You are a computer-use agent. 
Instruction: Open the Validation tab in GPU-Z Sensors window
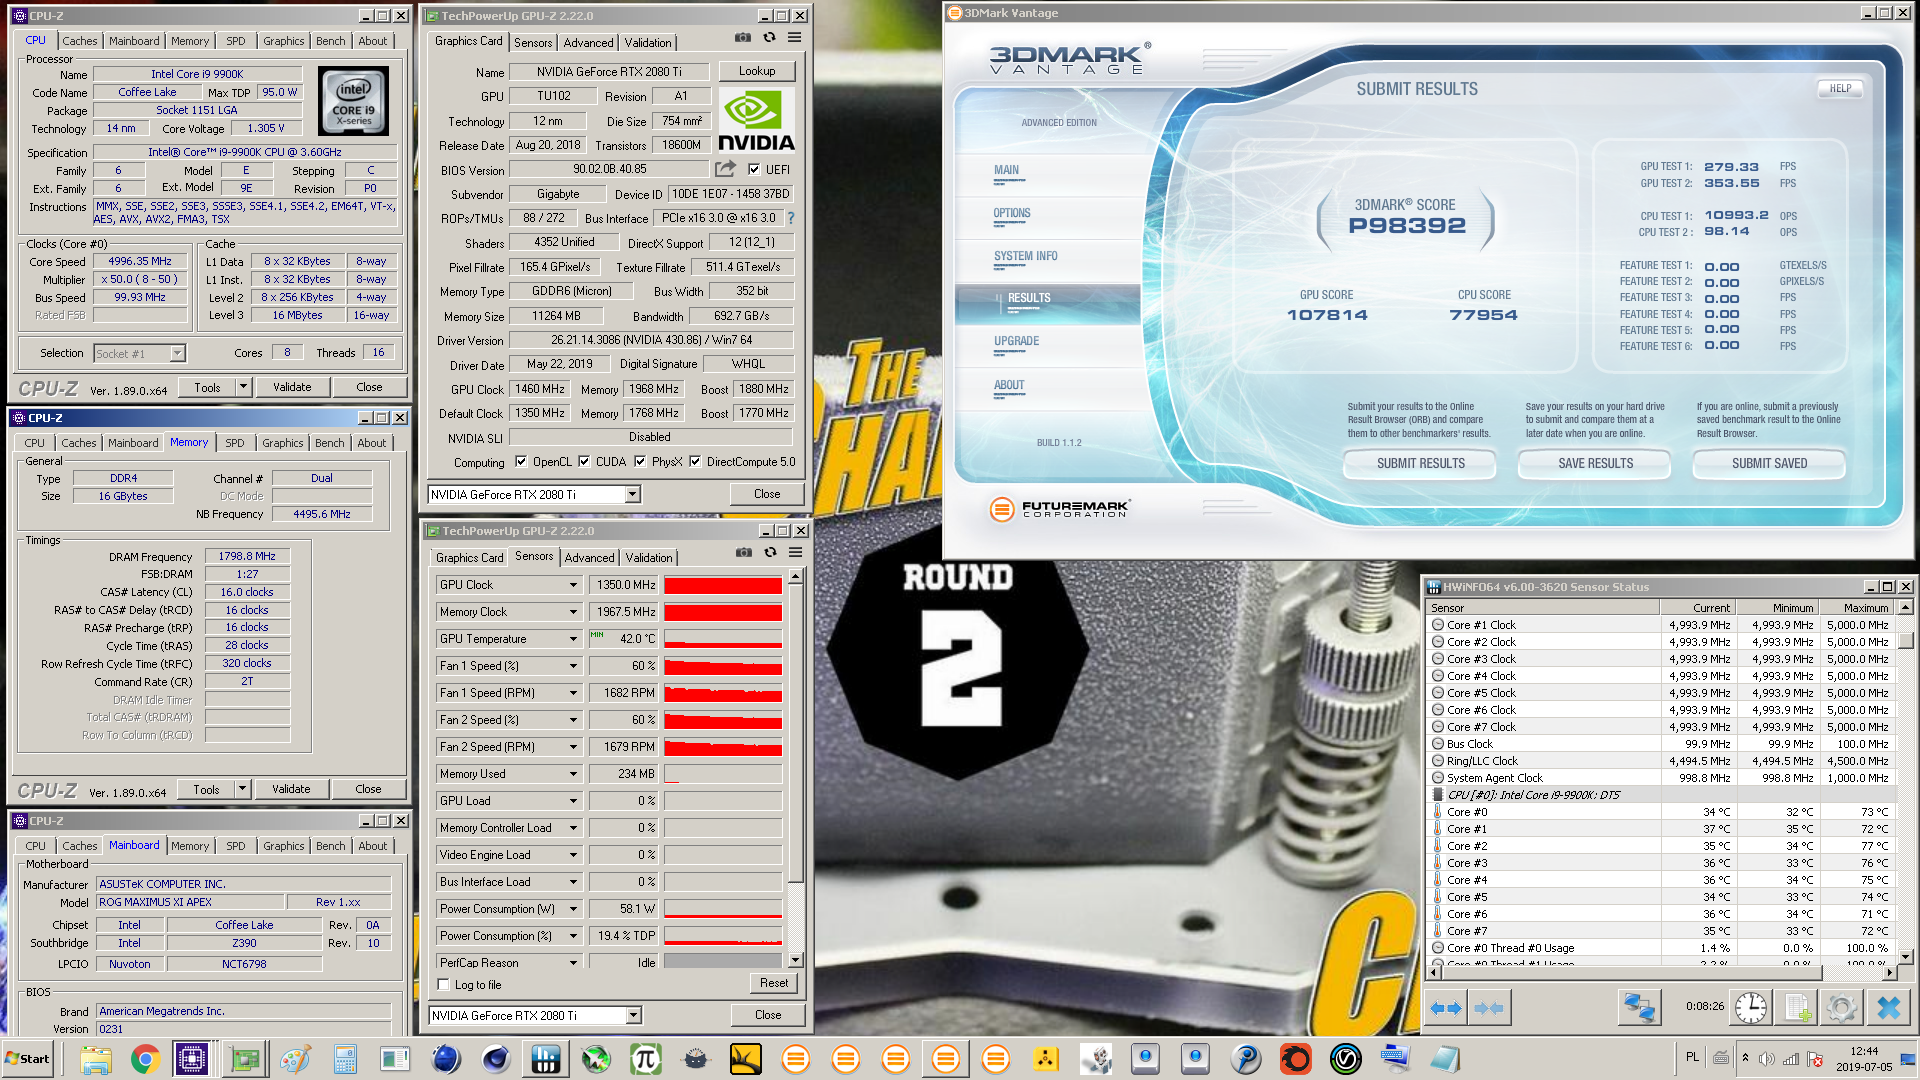coord(649,558)
